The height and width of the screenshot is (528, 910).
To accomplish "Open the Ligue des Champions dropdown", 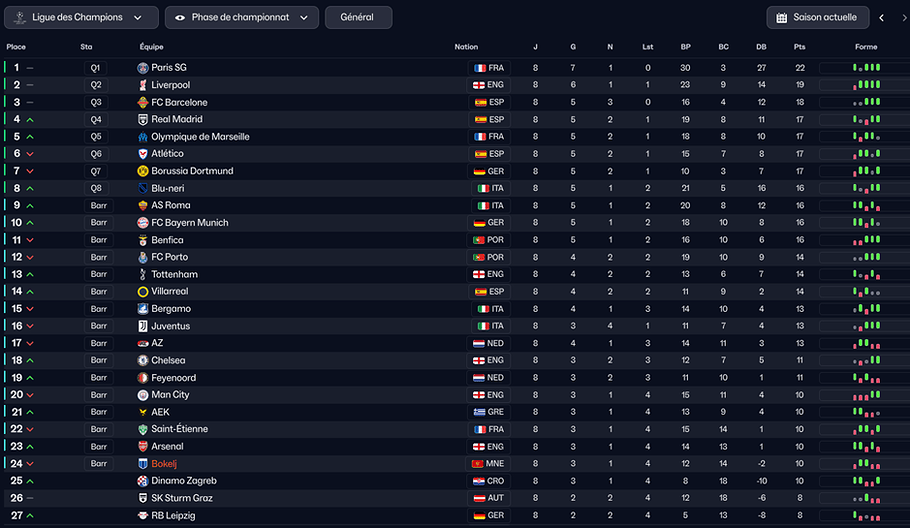I will coord(81,17).
